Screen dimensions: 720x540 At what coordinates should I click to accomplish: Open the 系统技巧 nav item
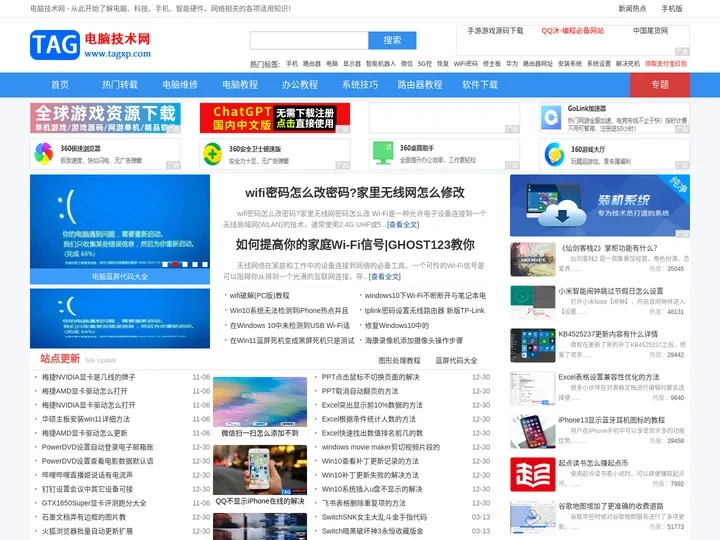coord(360,84)
